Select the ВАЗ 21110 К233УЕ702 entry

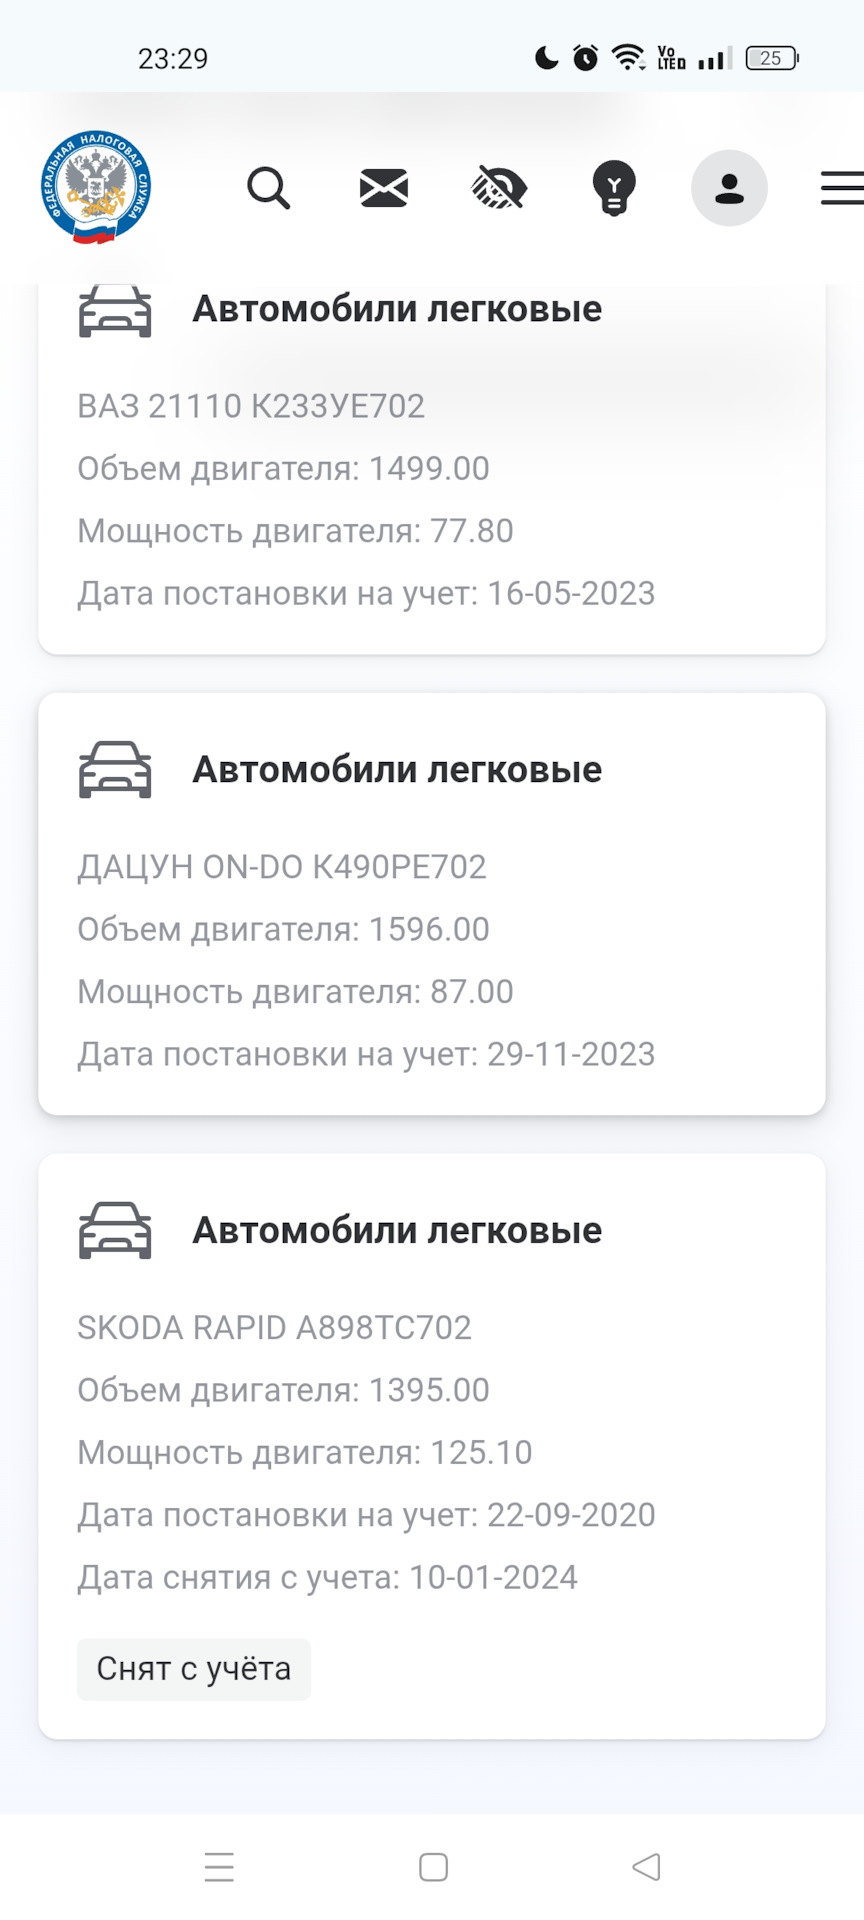pyautogui.click(x=251, y=406)
